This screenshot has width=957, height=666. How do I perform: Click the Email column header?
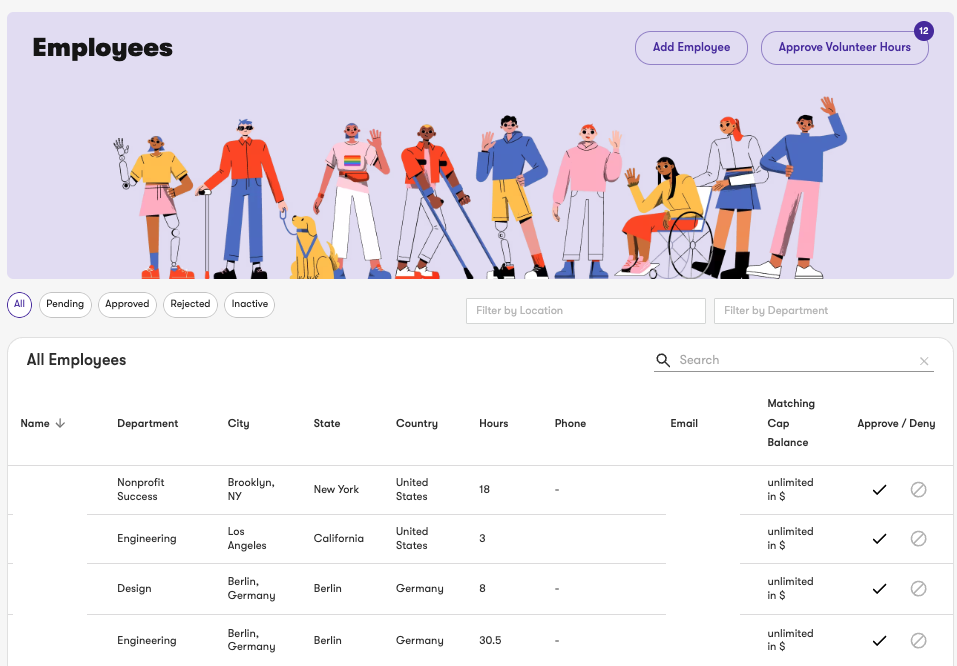[684, 423]
